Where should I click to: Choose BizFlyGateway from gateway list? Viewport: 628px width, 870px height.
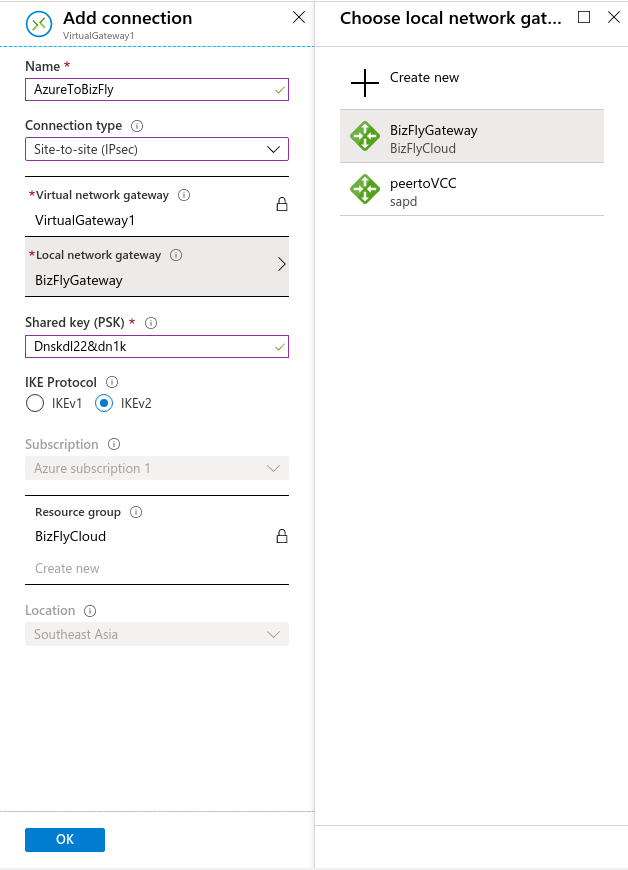tap(472, 136)
